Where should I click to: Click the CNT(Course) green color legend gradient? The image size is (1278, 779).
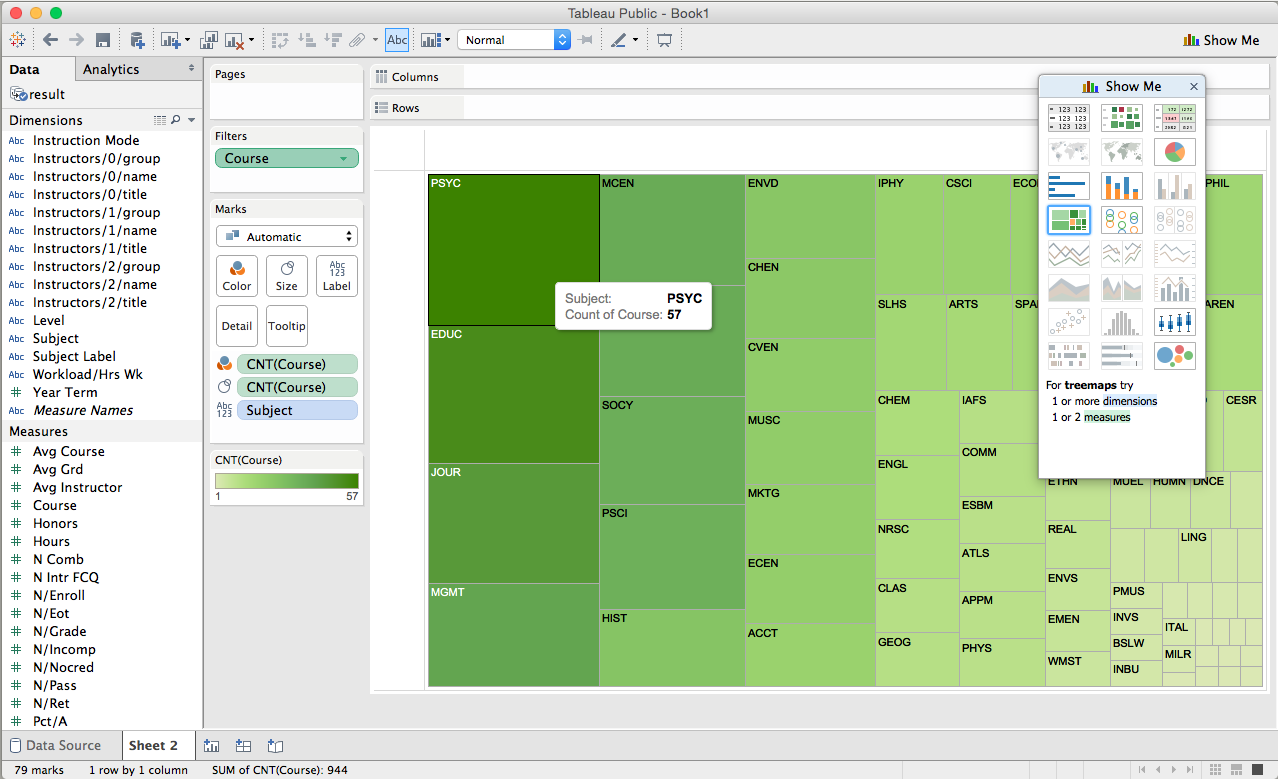[x=287, y=481]
